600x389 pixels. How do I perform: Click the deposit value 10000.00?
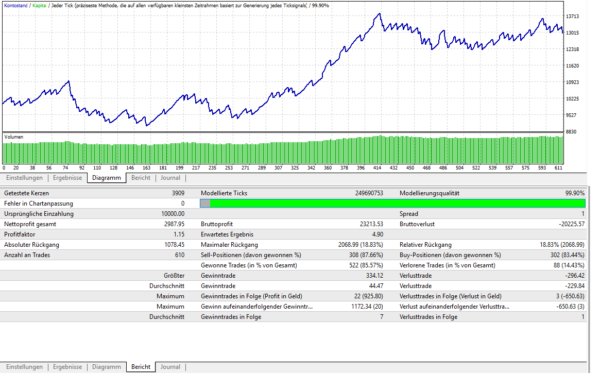point(173,214)
